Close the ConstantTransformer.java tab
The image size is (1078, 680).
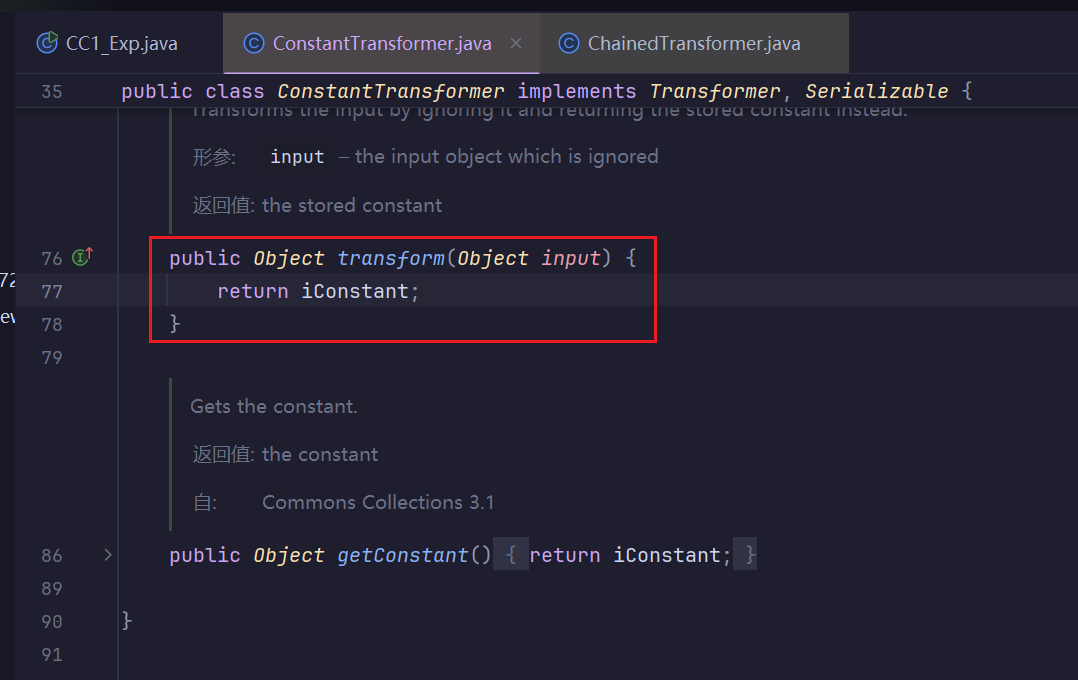pyautogui.click(x=516, y=43)
